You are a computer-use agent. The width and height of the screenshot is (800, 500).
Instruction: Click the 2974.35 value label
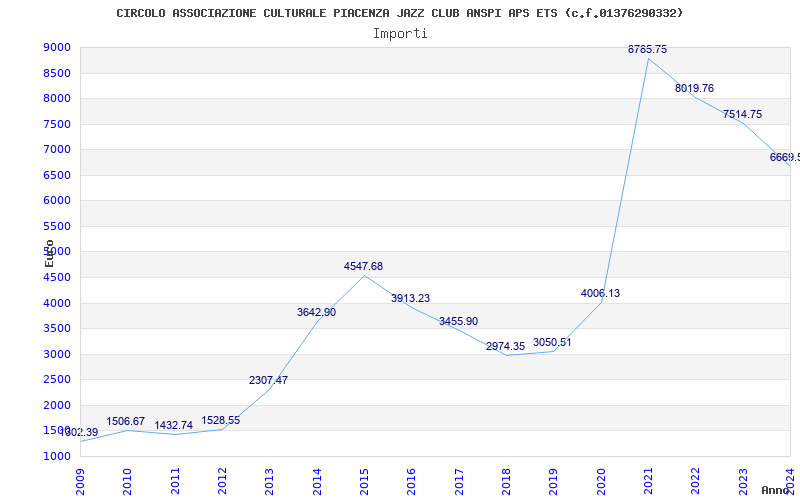click(505, 347)
